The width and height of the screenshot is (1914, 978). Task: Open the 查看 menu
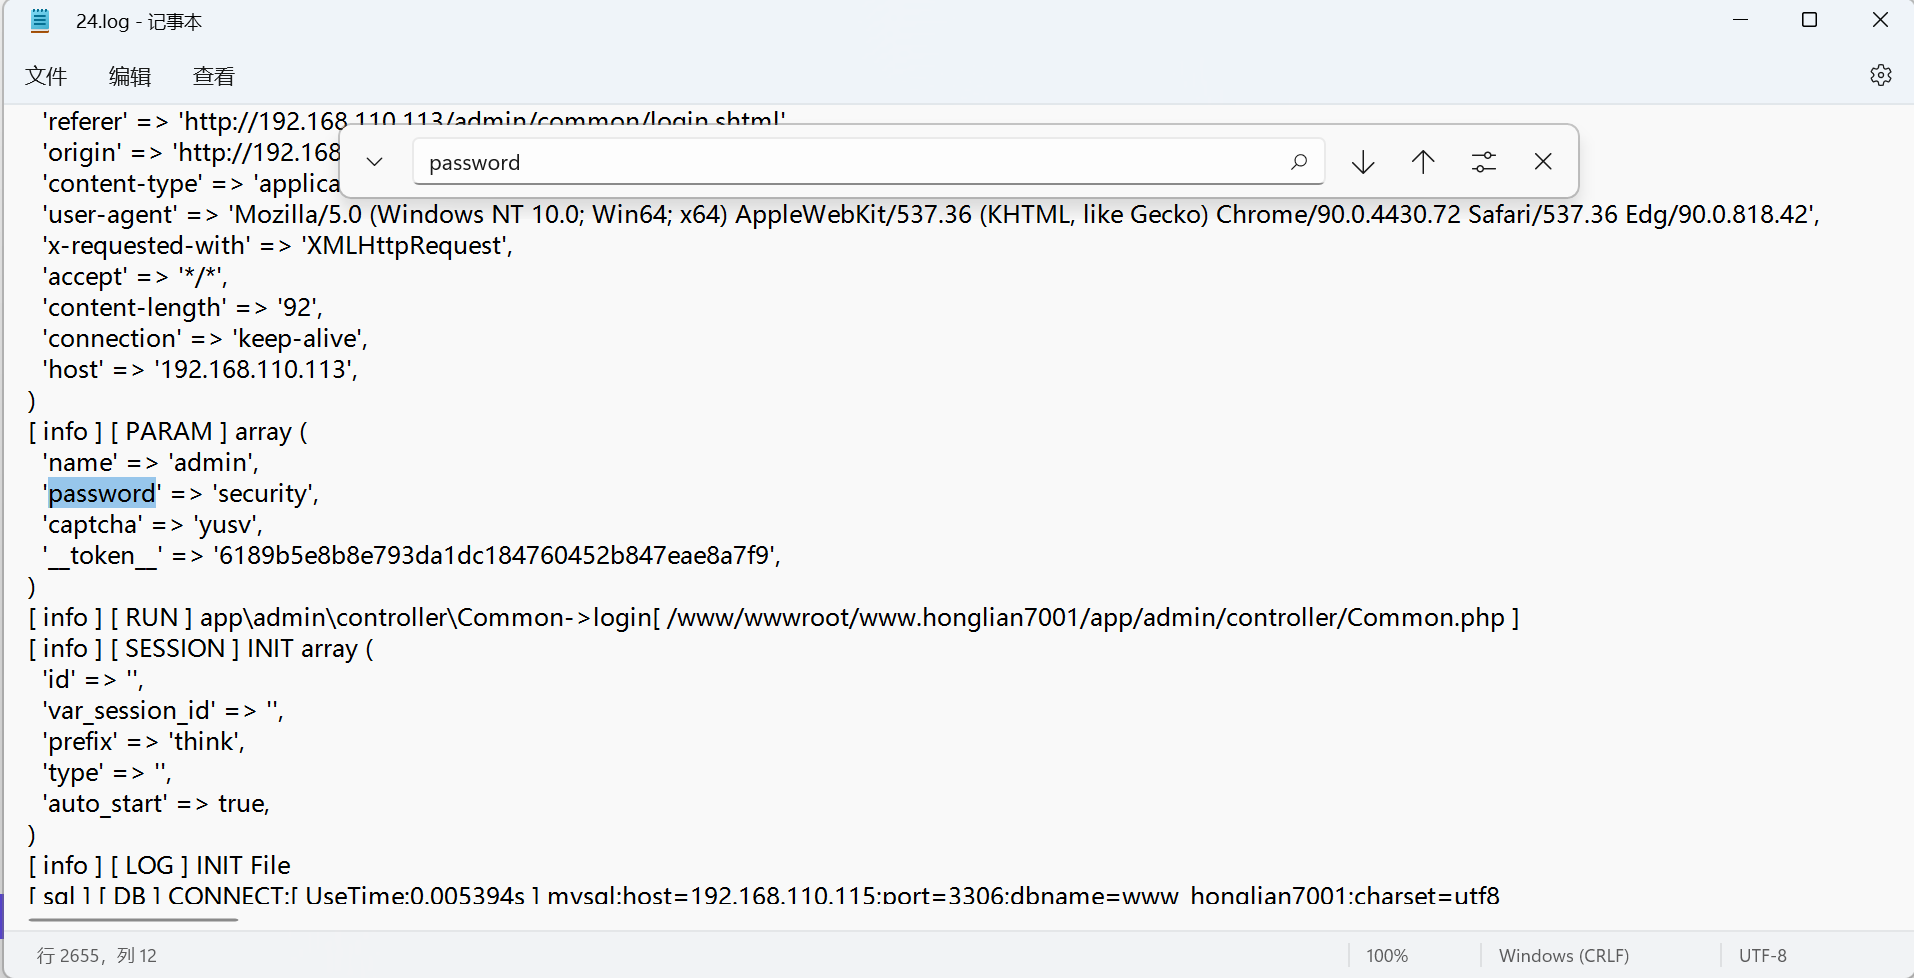pos(214,76)
